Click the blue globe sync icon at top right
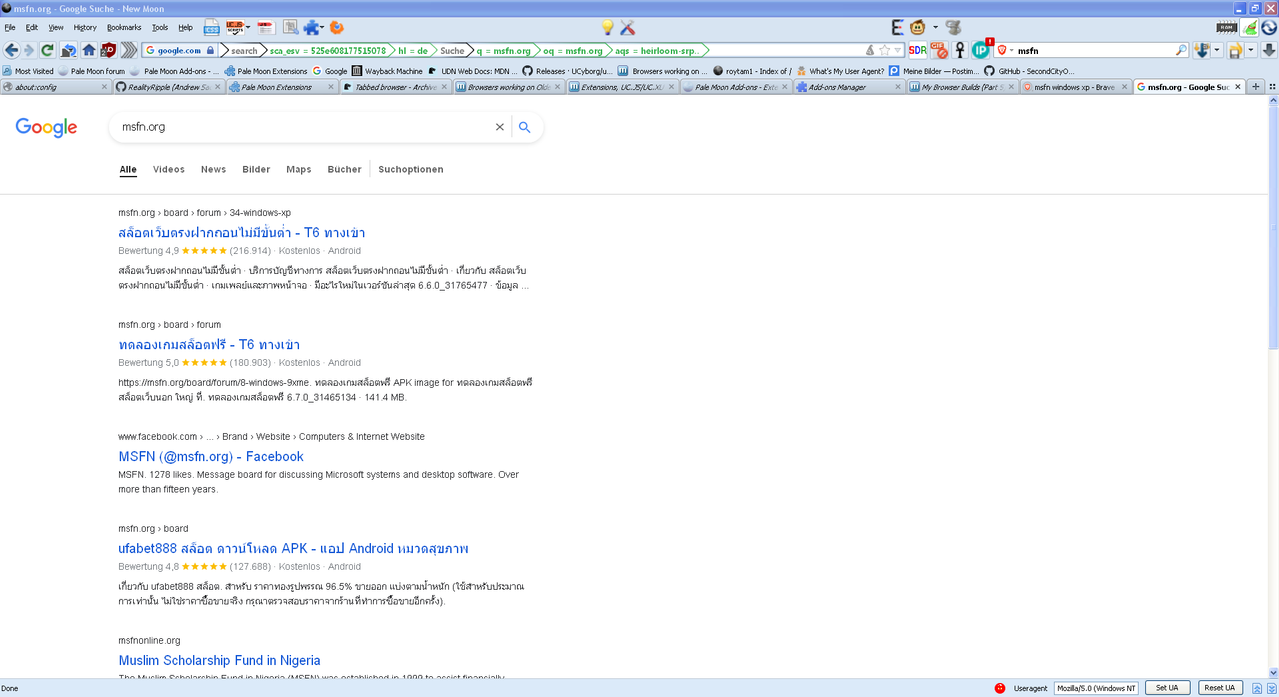Screen dimensions: 1279x697 pyautogui.click(x=1269, y=27)
